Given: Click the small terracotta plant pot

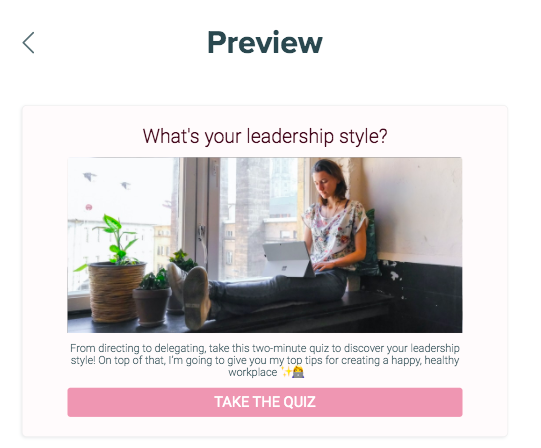Looking at the screenshot, I should click(152, 306).
